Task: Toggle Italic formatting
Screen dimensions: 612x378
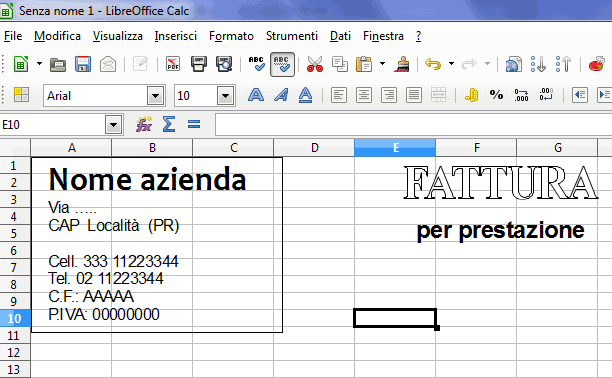Action: (x=281, y=95)
